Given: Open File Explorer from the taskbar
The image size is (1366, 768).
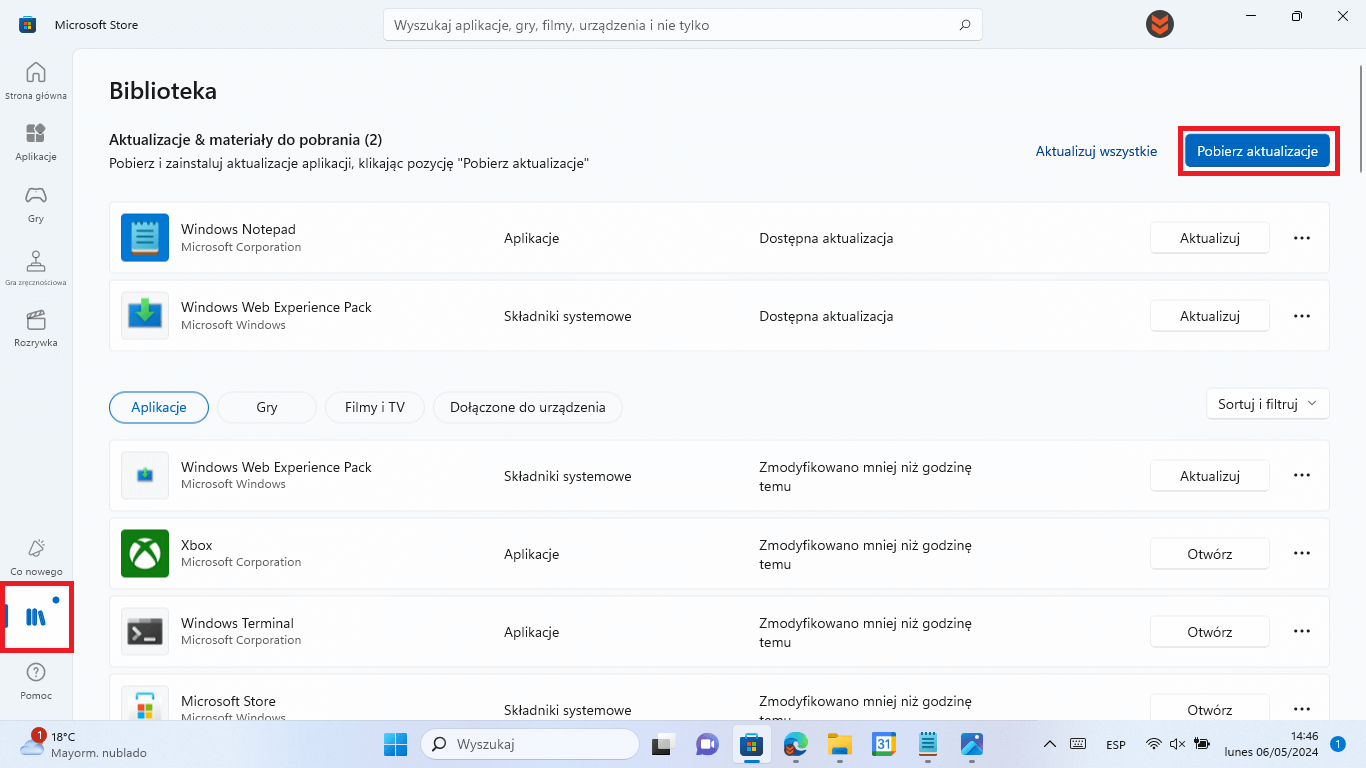Looking at the screenshot, I should (839, 744).
